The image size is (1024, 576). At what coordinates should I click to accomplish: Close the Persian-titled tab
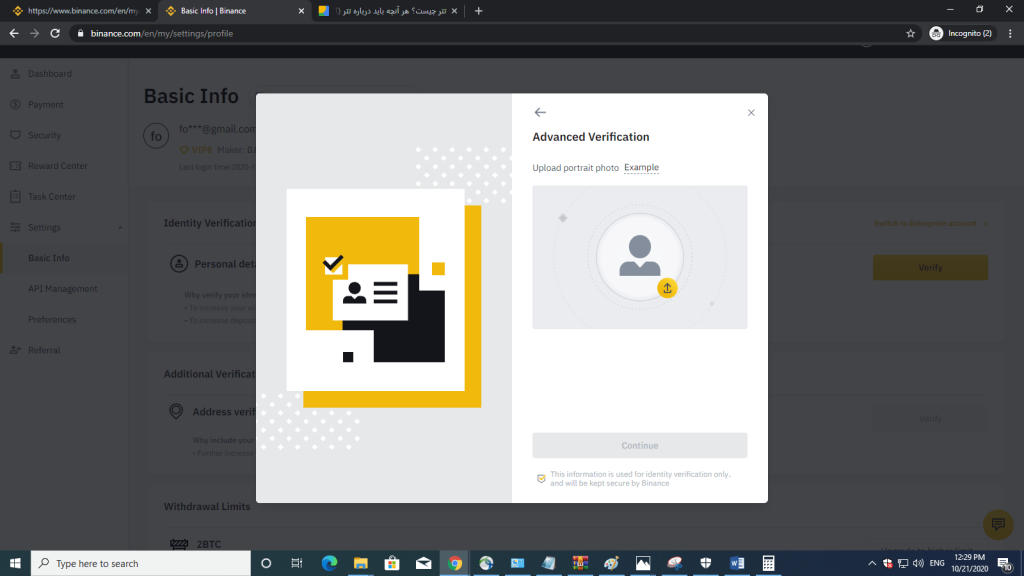(455, 11)
